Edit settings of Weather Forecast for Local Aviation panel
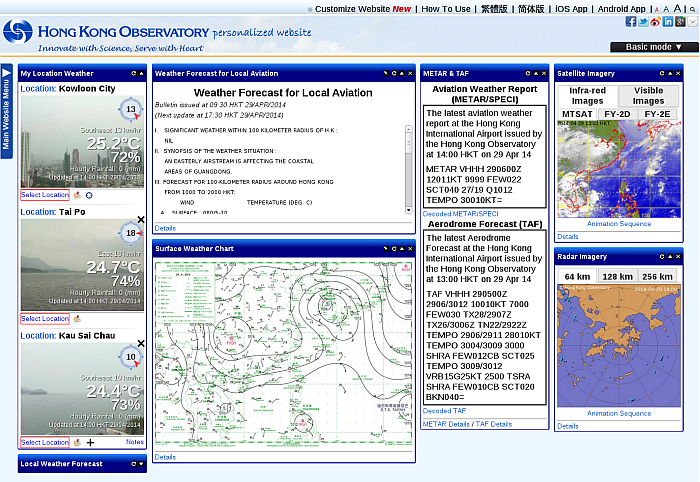700x482 pixels. pos(386,73)
